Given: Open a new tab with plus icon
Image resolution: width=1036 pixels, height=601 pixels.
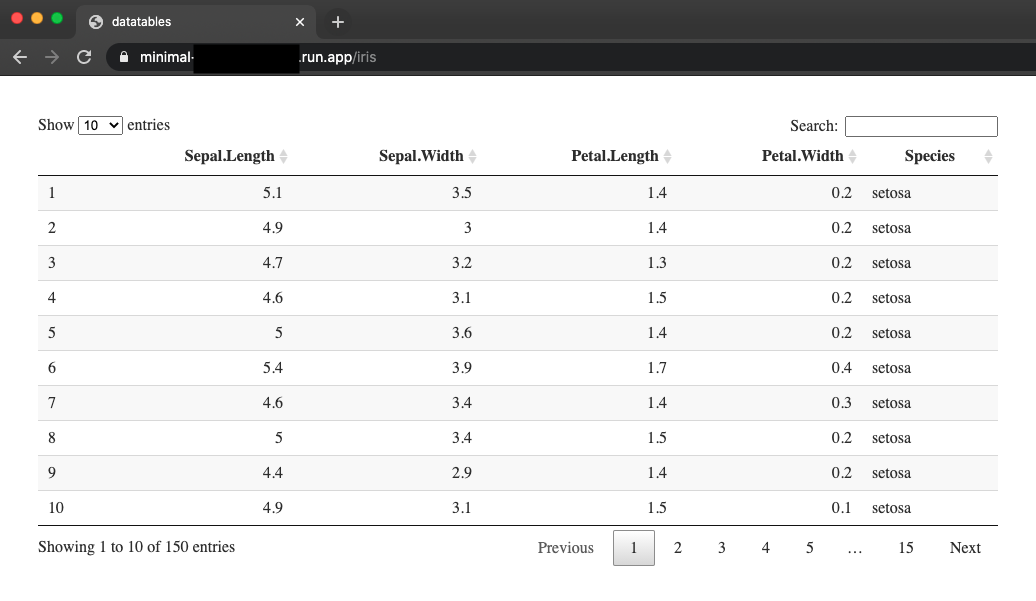Looking at the screenshot, I should (338, 22).
